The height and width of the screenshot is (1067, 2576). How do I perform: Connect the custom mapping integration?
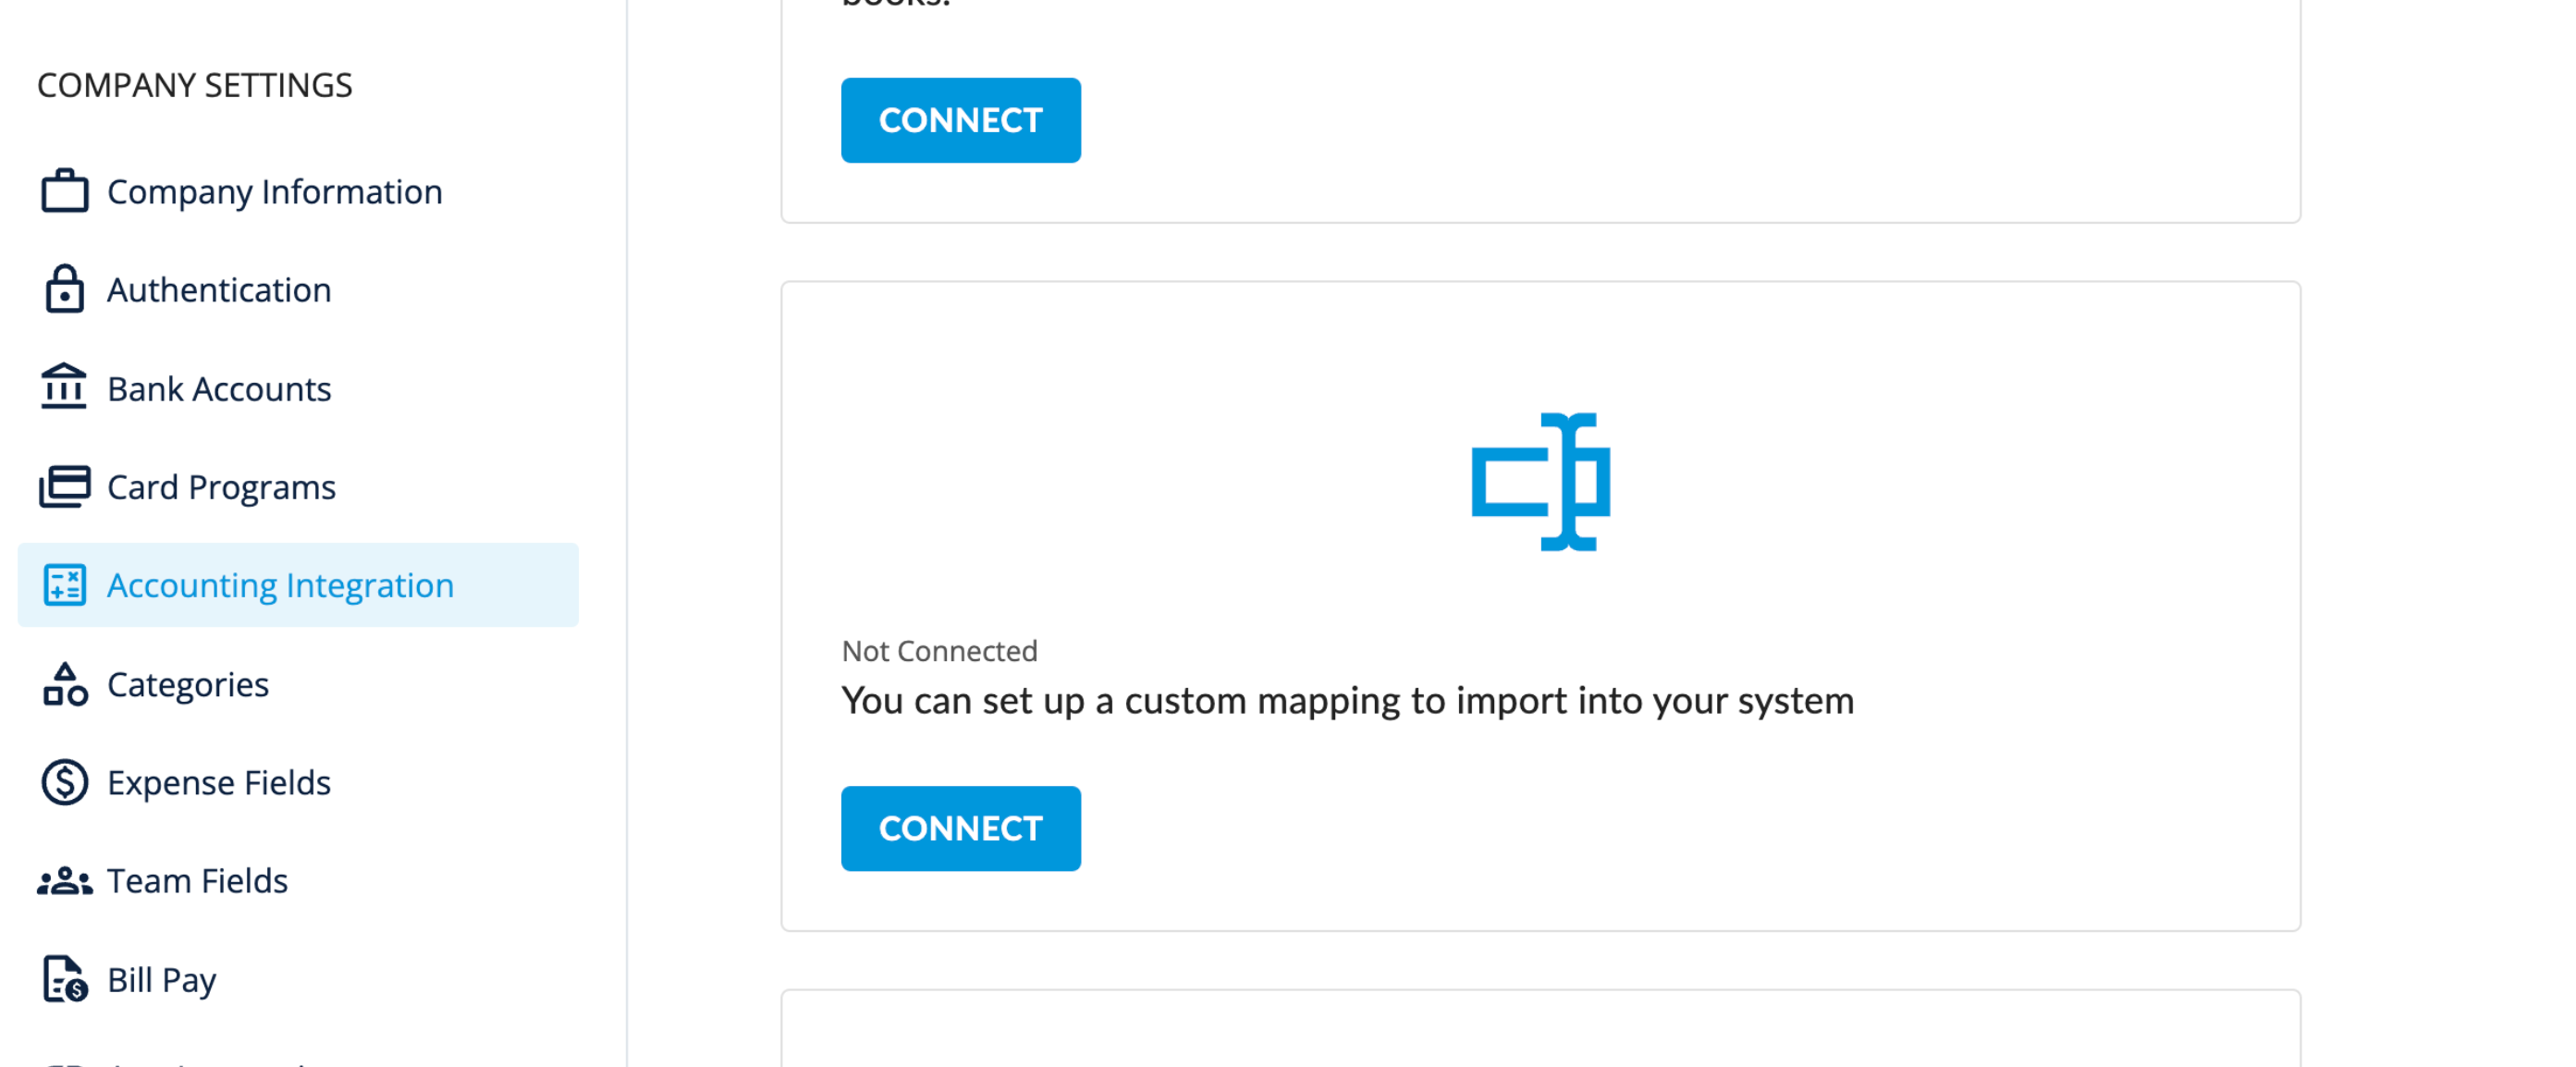click(x=961, y=828)
